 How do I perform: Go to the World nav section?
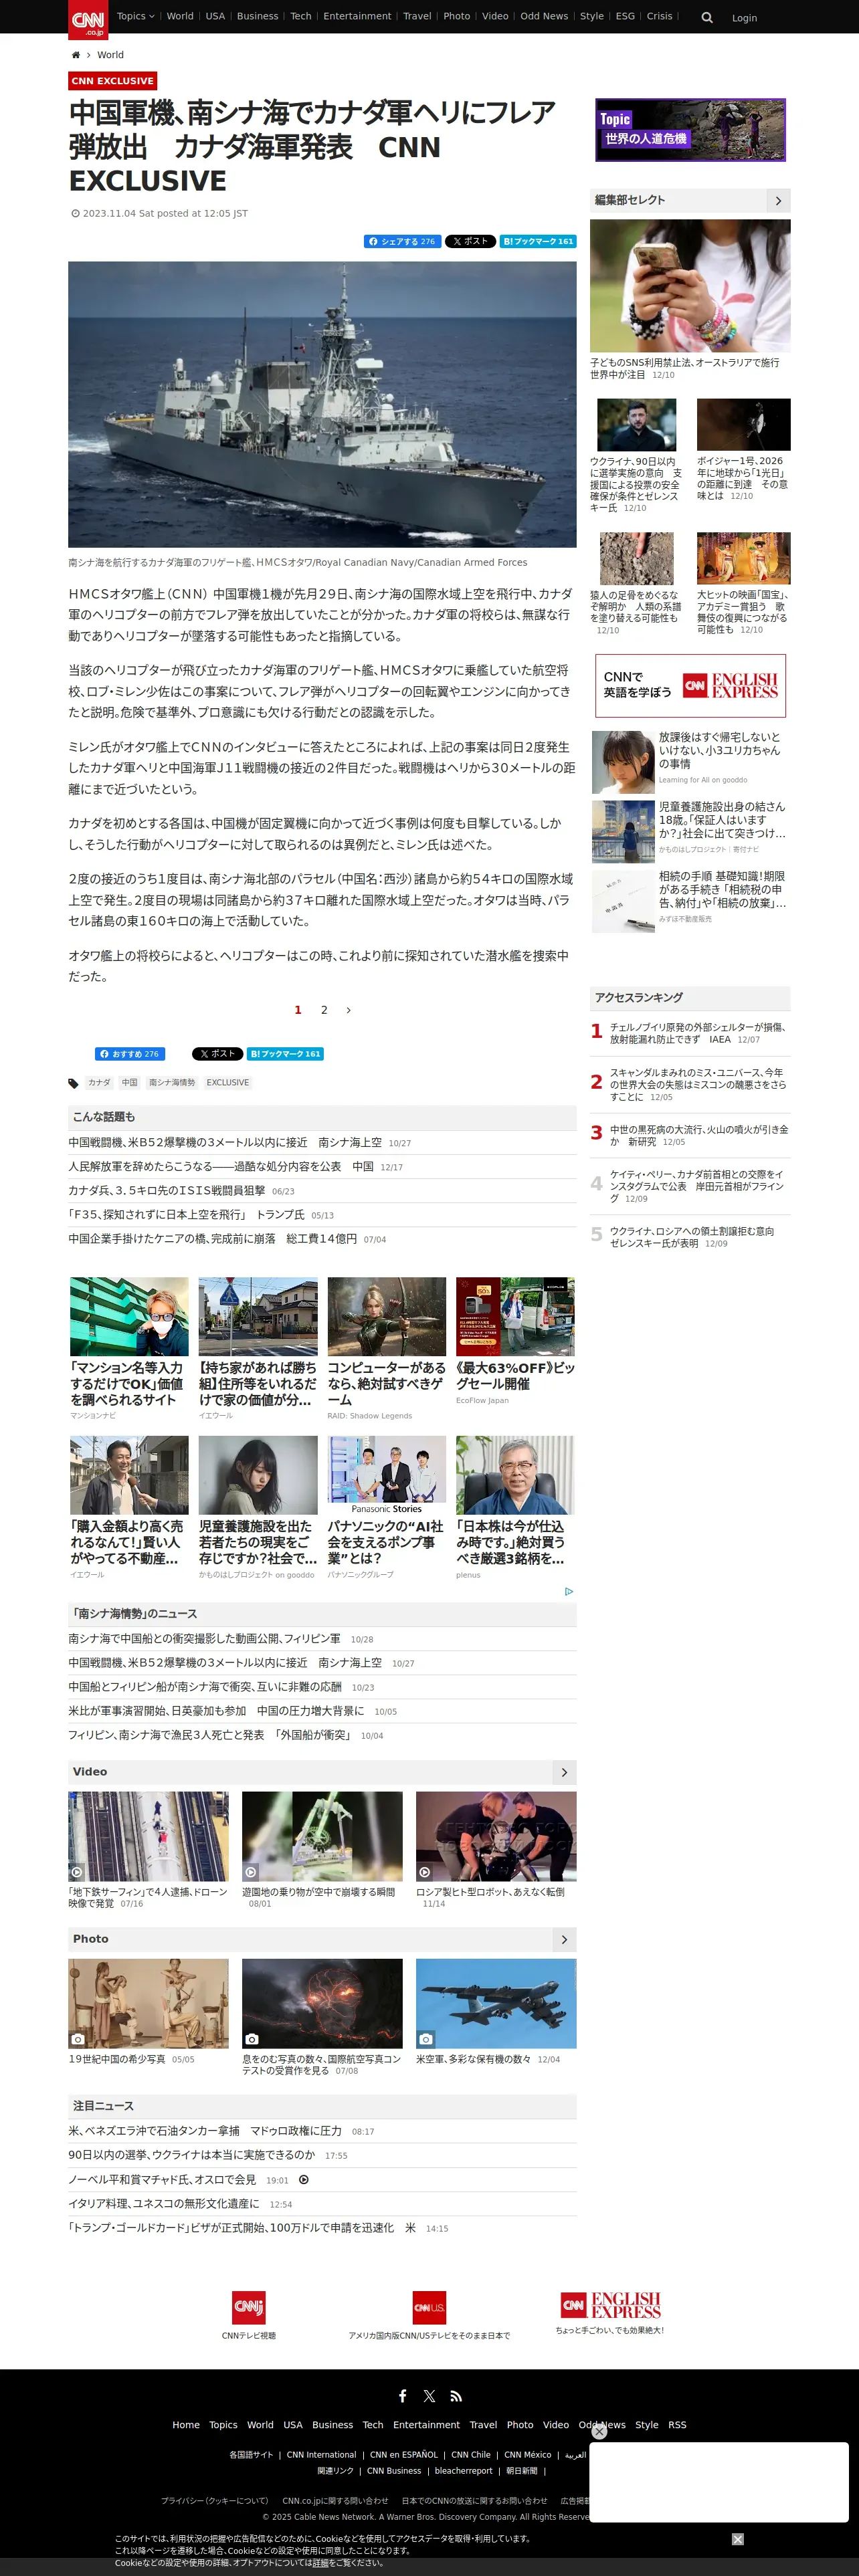pyautogui.click(x=180, y=16)
